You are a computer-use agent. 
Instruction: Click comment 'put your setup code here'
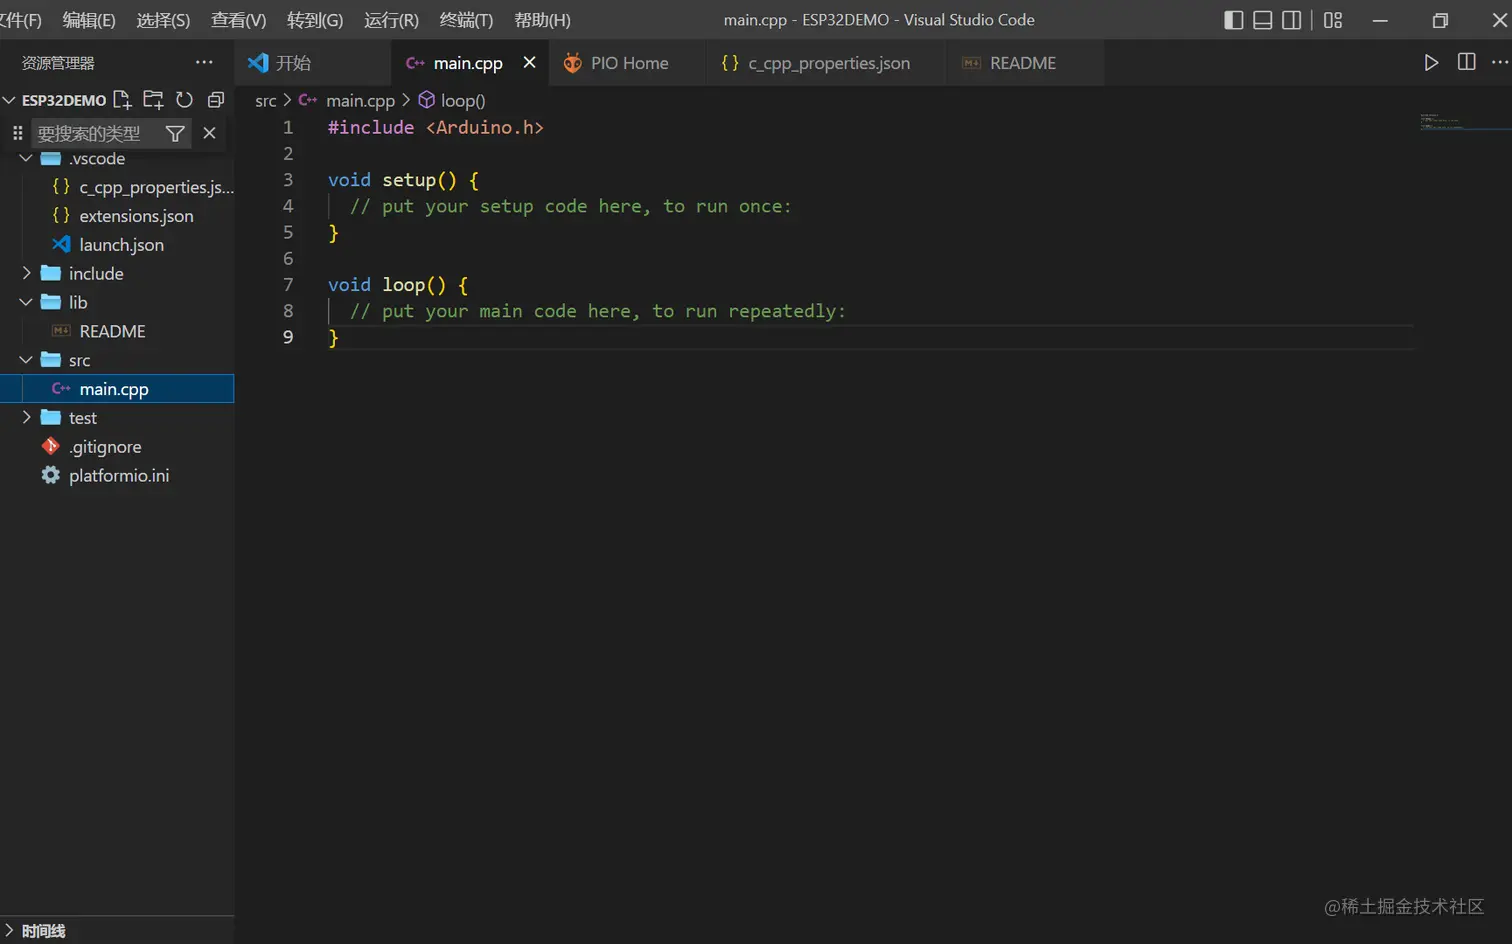570,206
